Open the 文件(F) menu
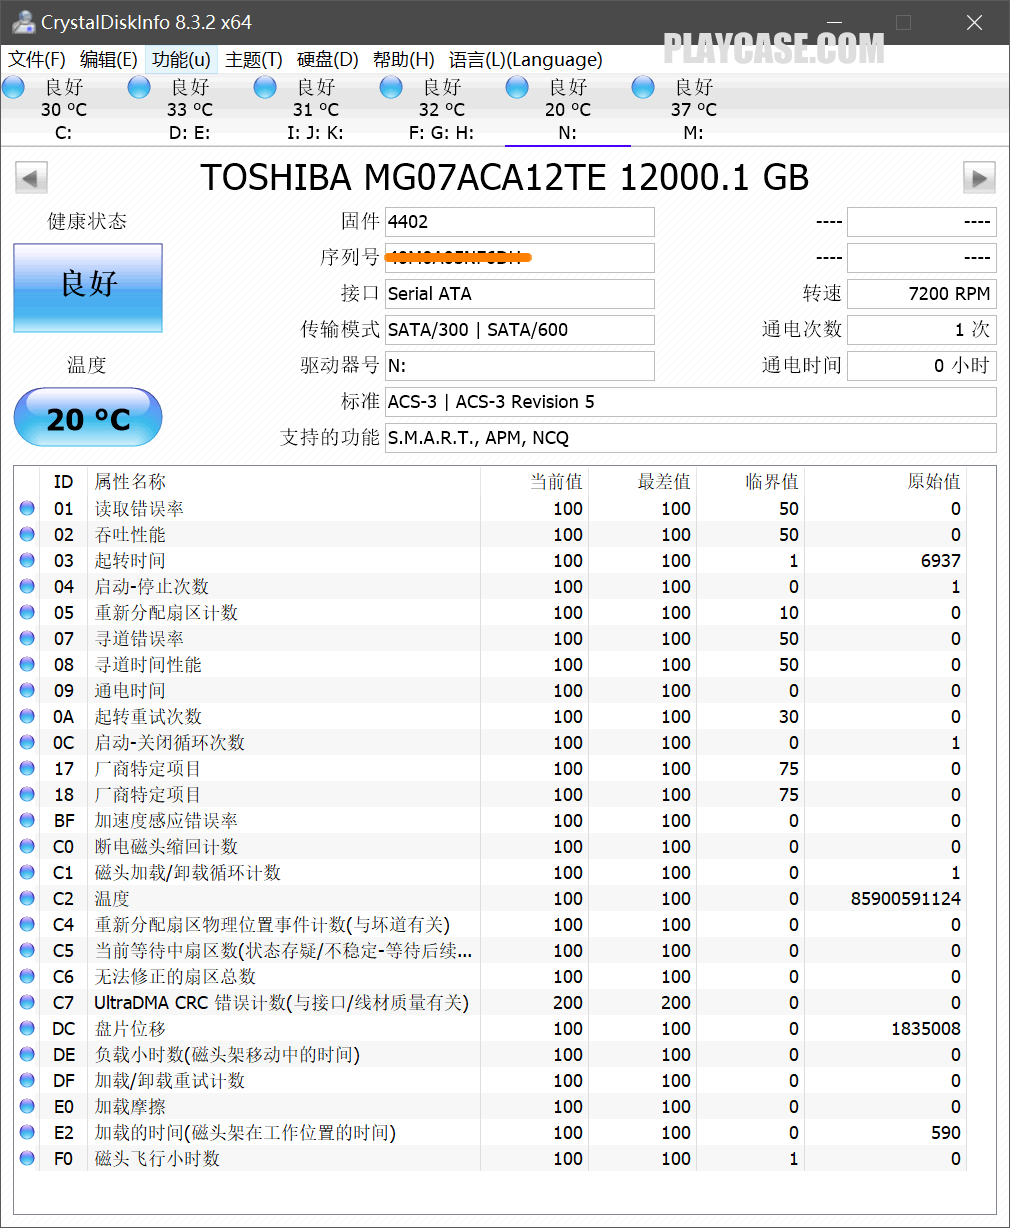The width and height of the screenshot is (1010, 1228). click(37, 60)
